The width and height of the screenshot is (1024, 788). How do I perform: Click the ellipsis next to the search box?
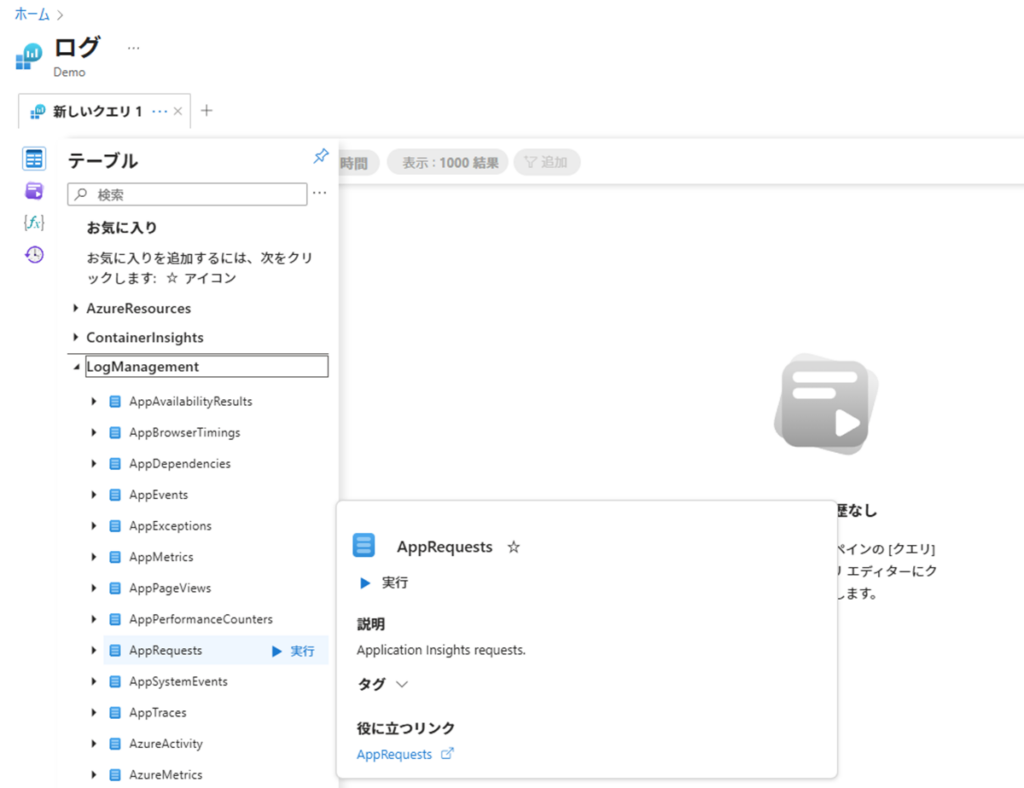coord(320,194)
